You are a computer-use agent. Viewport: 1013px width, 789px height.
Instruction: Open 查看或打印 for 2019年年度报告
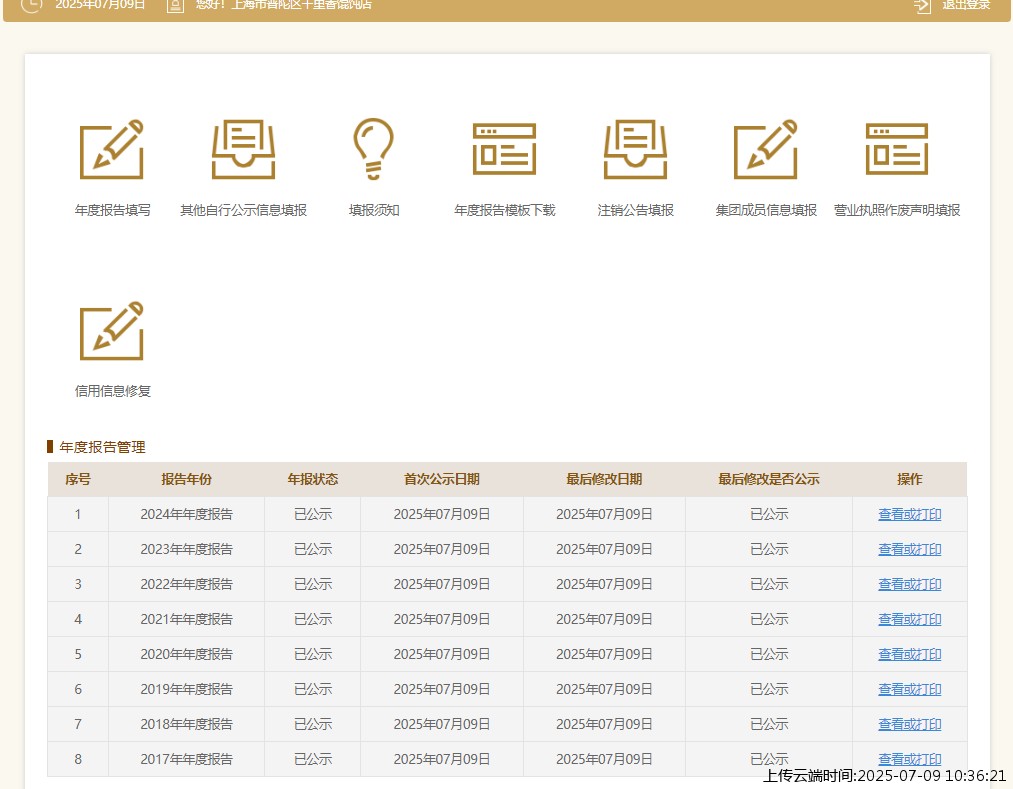(x=910, y=689)
